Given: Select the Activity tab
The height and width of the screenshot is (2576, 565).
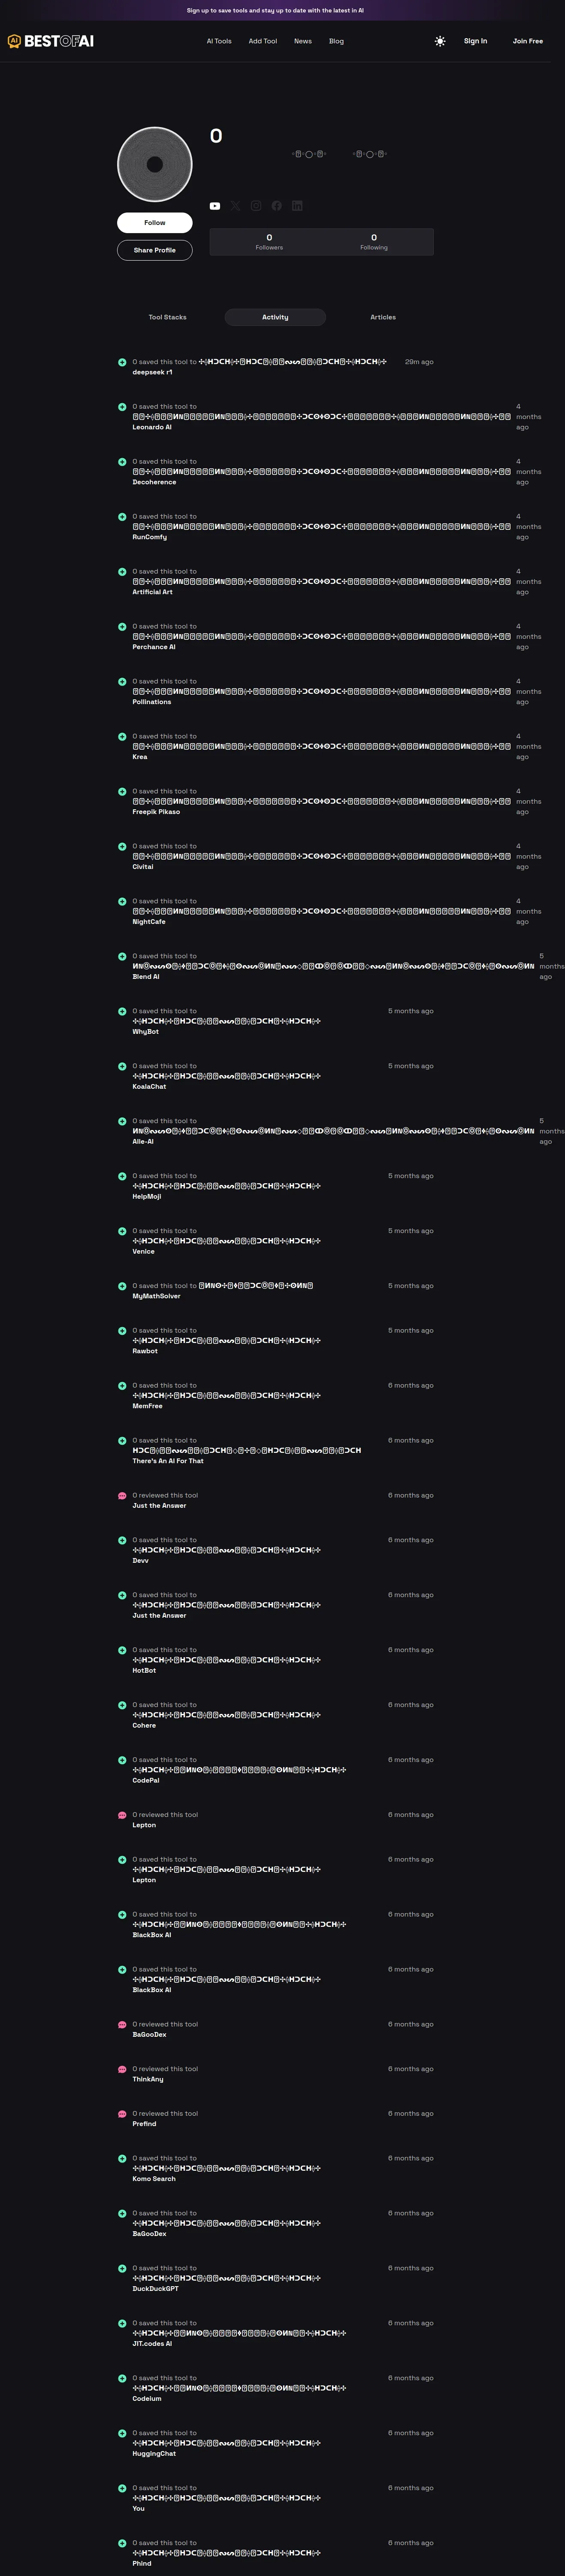Looking at the screenshot, I should point(275,317).
